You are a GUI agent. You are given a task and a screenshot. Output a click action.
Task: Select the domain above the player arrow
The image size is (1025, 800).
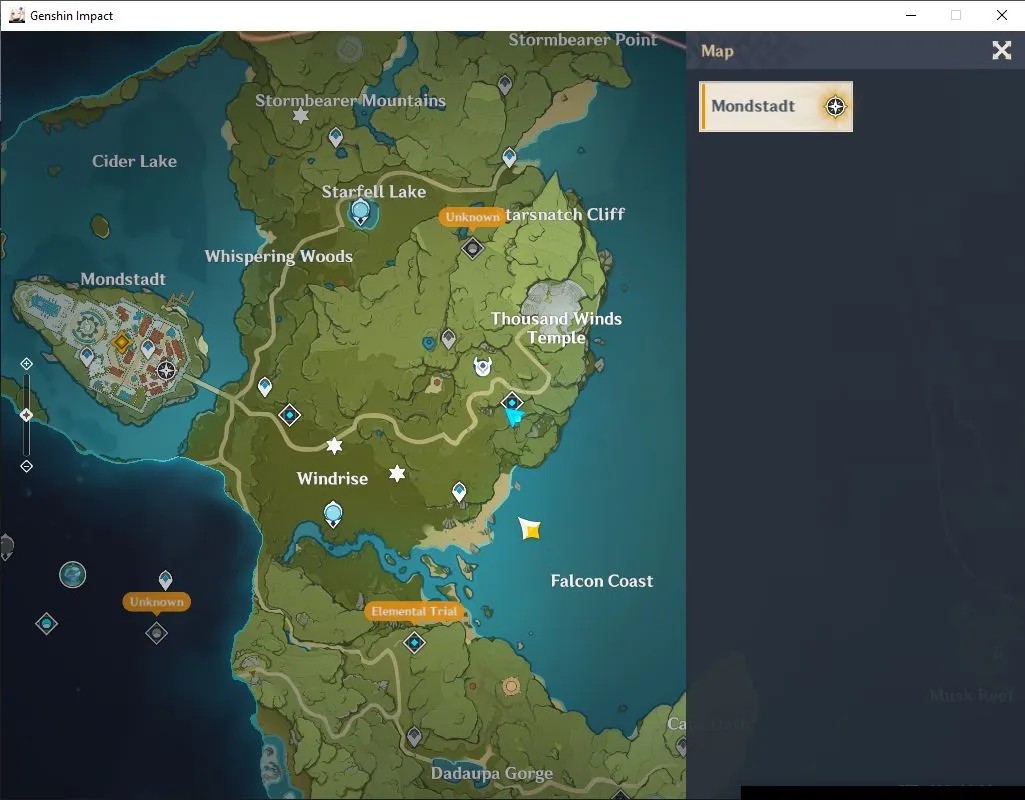[512, 402]
